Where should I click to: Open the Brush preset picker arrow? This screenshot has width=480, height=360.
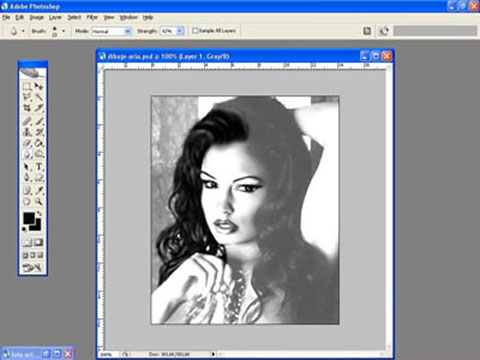tap(63, 31)
